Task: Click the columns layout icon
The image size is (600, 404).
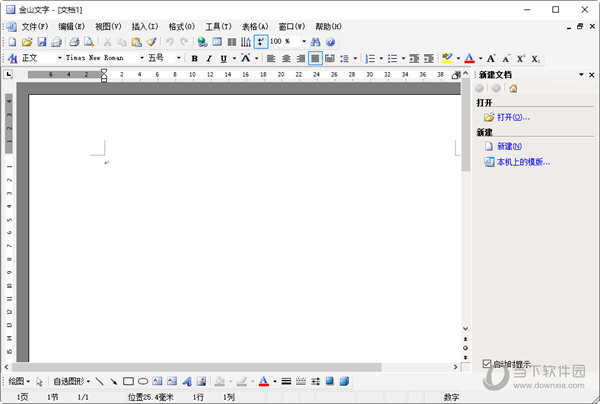Action: tap(232, 42)
